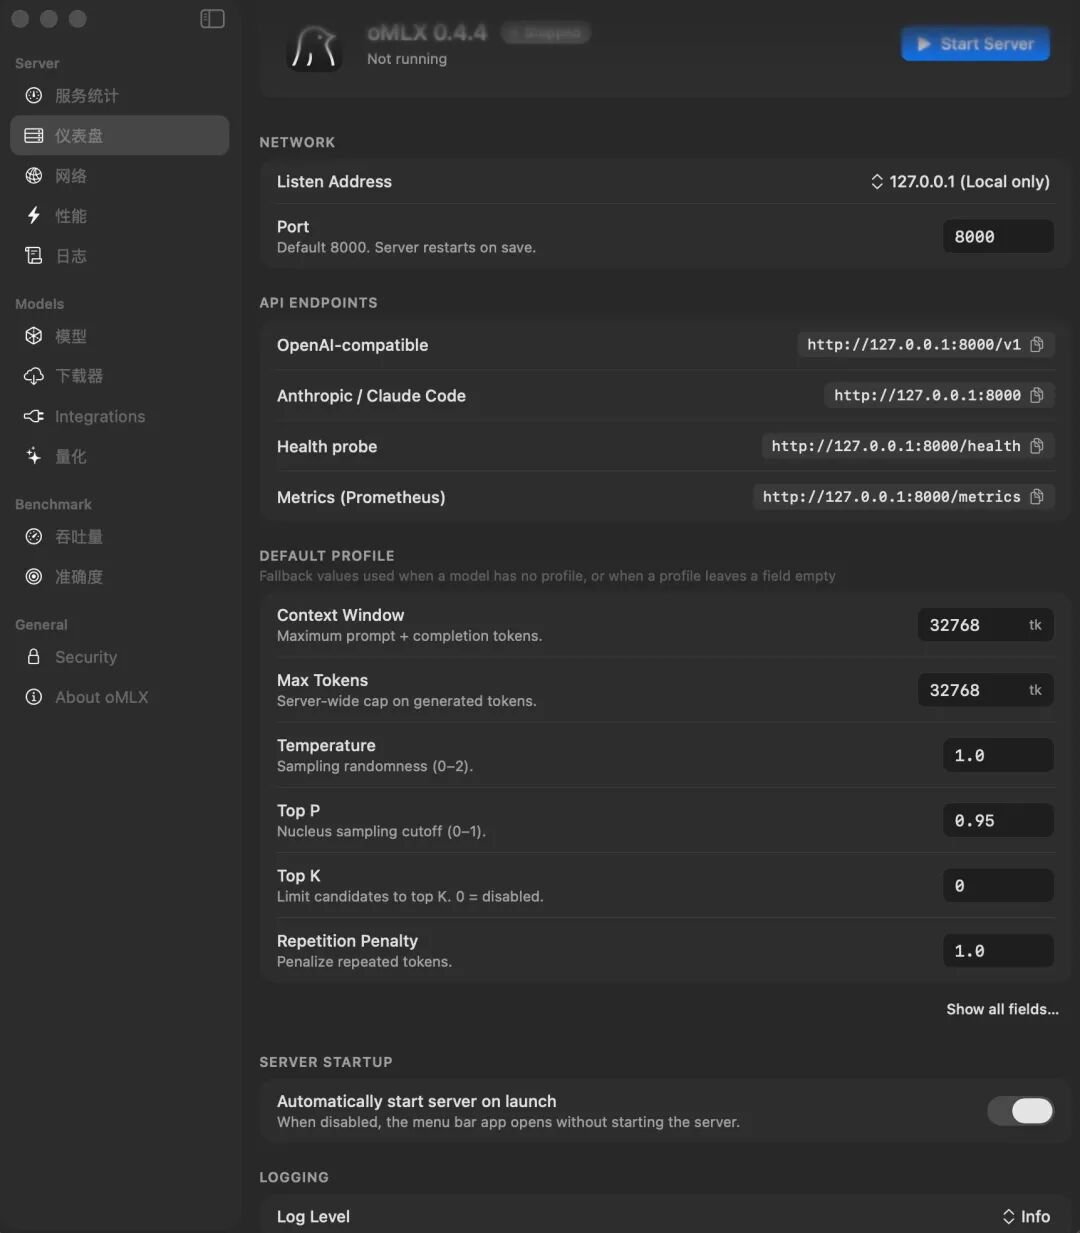
Task: Copy the Metrics (Prometheus) URL
Action: (1037, 497)
